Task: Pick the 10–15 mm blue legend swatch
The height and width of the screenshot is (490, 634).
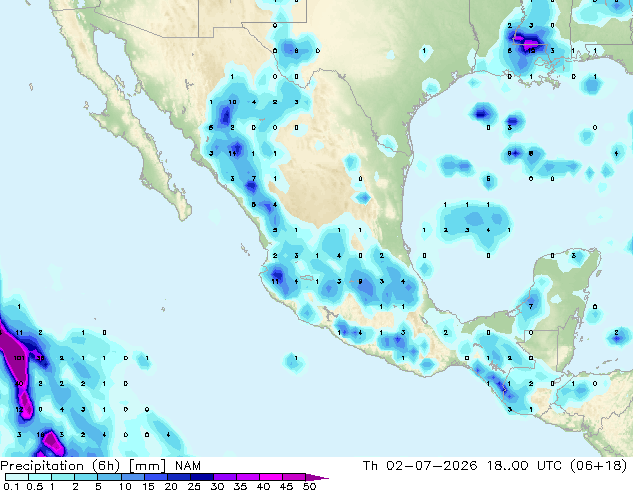Action: click(132, 477)
